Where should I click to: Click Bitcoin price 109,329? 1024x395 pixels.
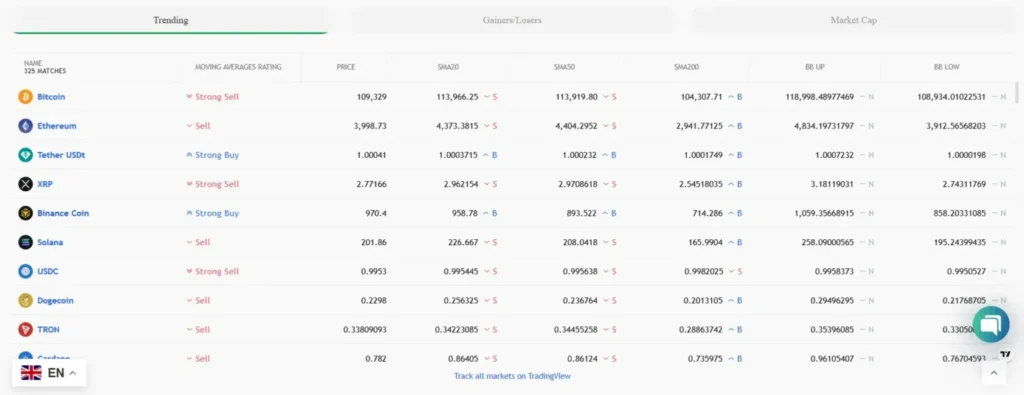[x=372, y=97]
